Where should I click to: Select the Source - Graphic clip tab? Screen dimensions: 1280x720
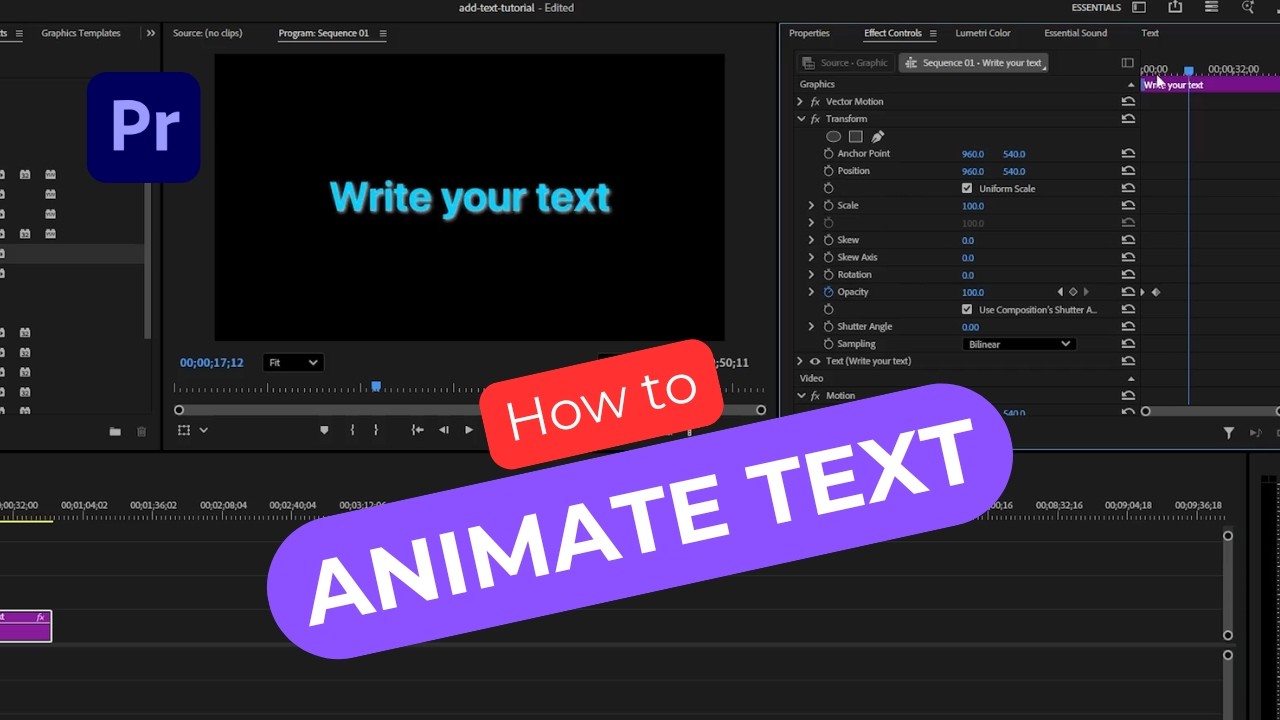845,63
